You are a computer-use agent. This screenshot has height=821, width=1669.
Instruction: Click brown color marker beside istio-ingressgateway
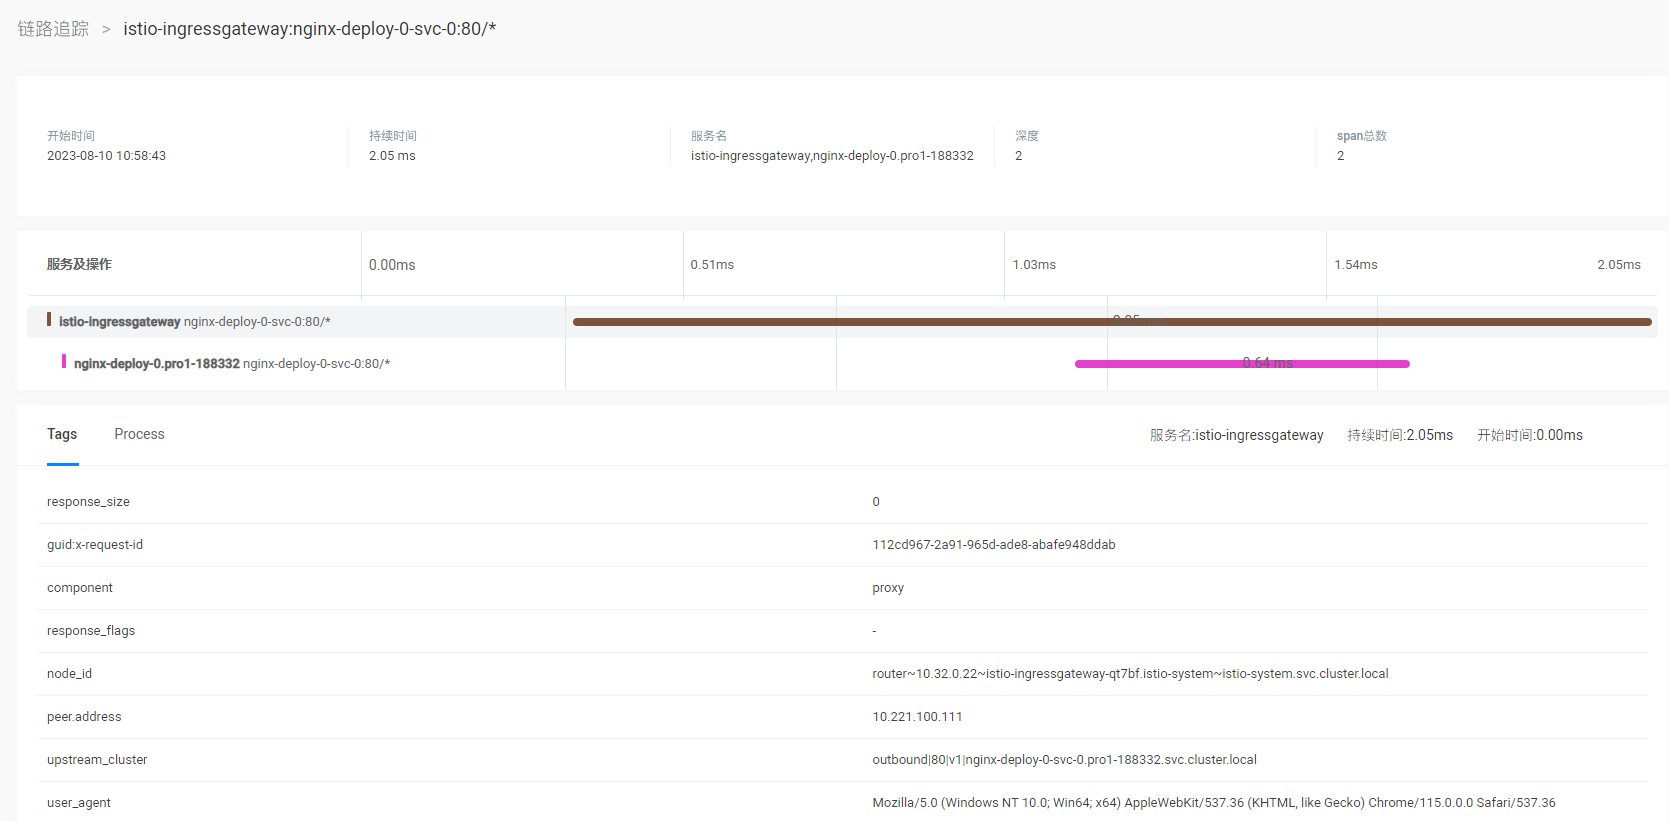[49, 320]
